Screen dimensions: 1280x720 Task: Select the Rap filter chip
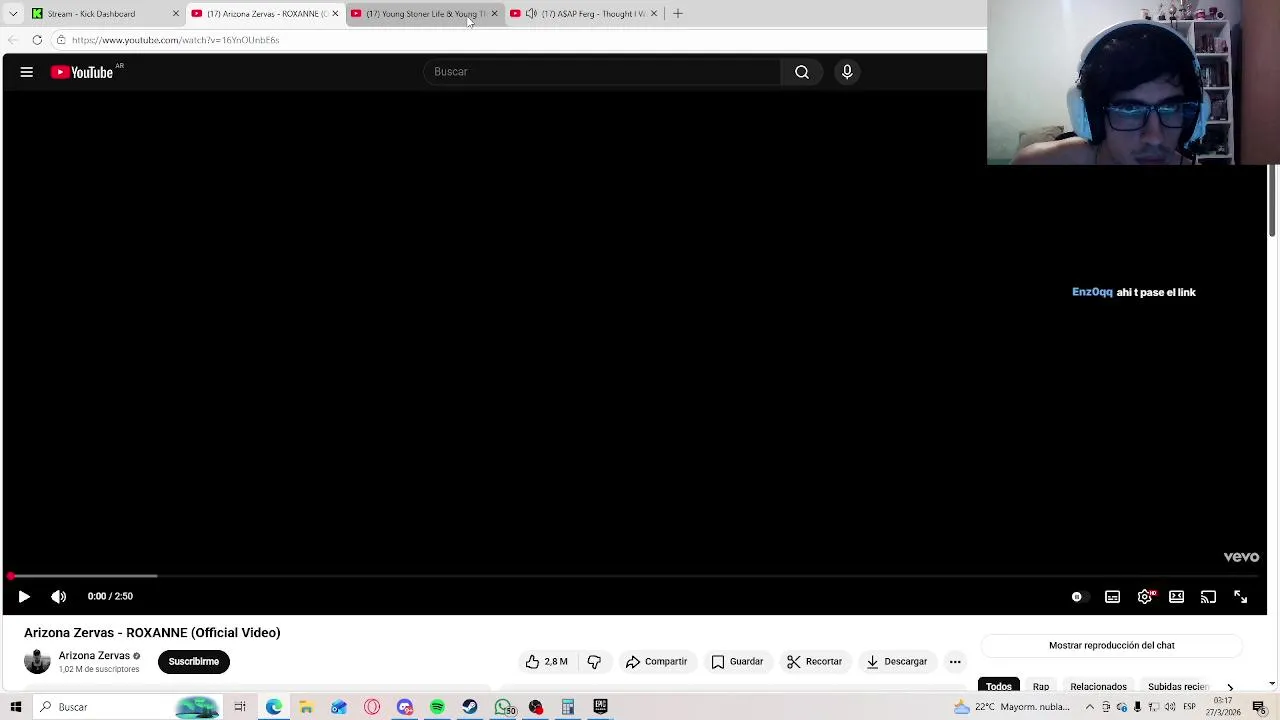pos(1041,687)
